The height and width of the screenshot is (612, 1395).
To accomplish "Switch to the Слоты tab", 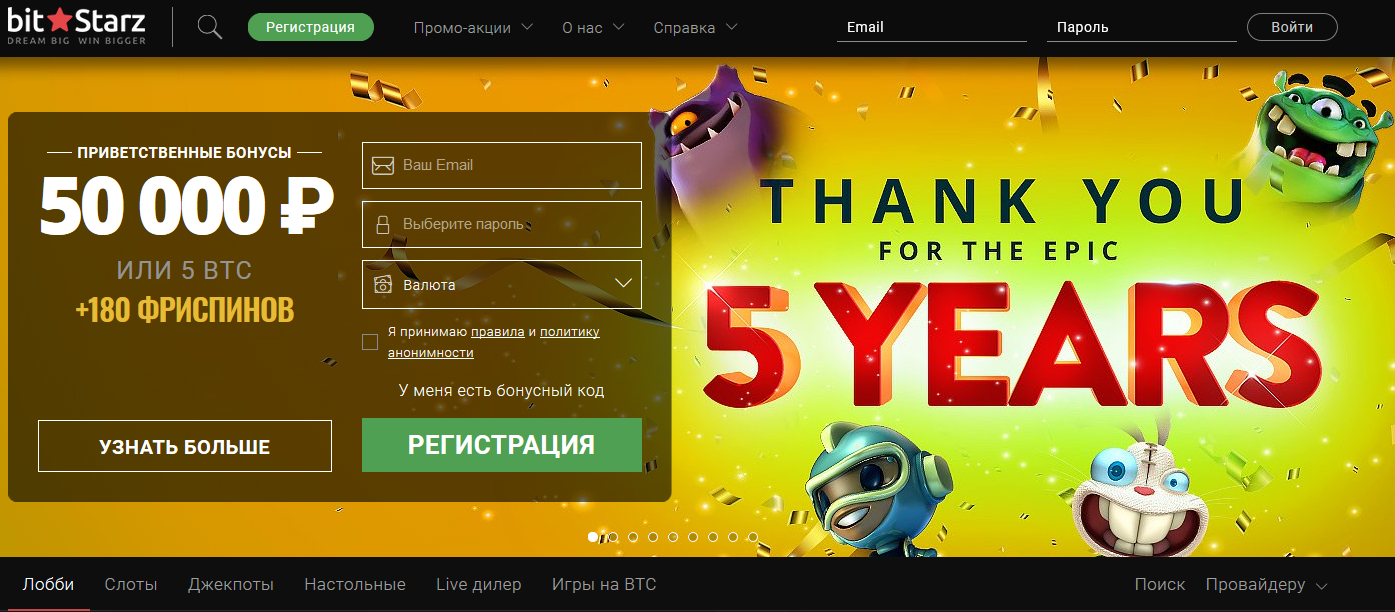I will click(x=131, y=584).
